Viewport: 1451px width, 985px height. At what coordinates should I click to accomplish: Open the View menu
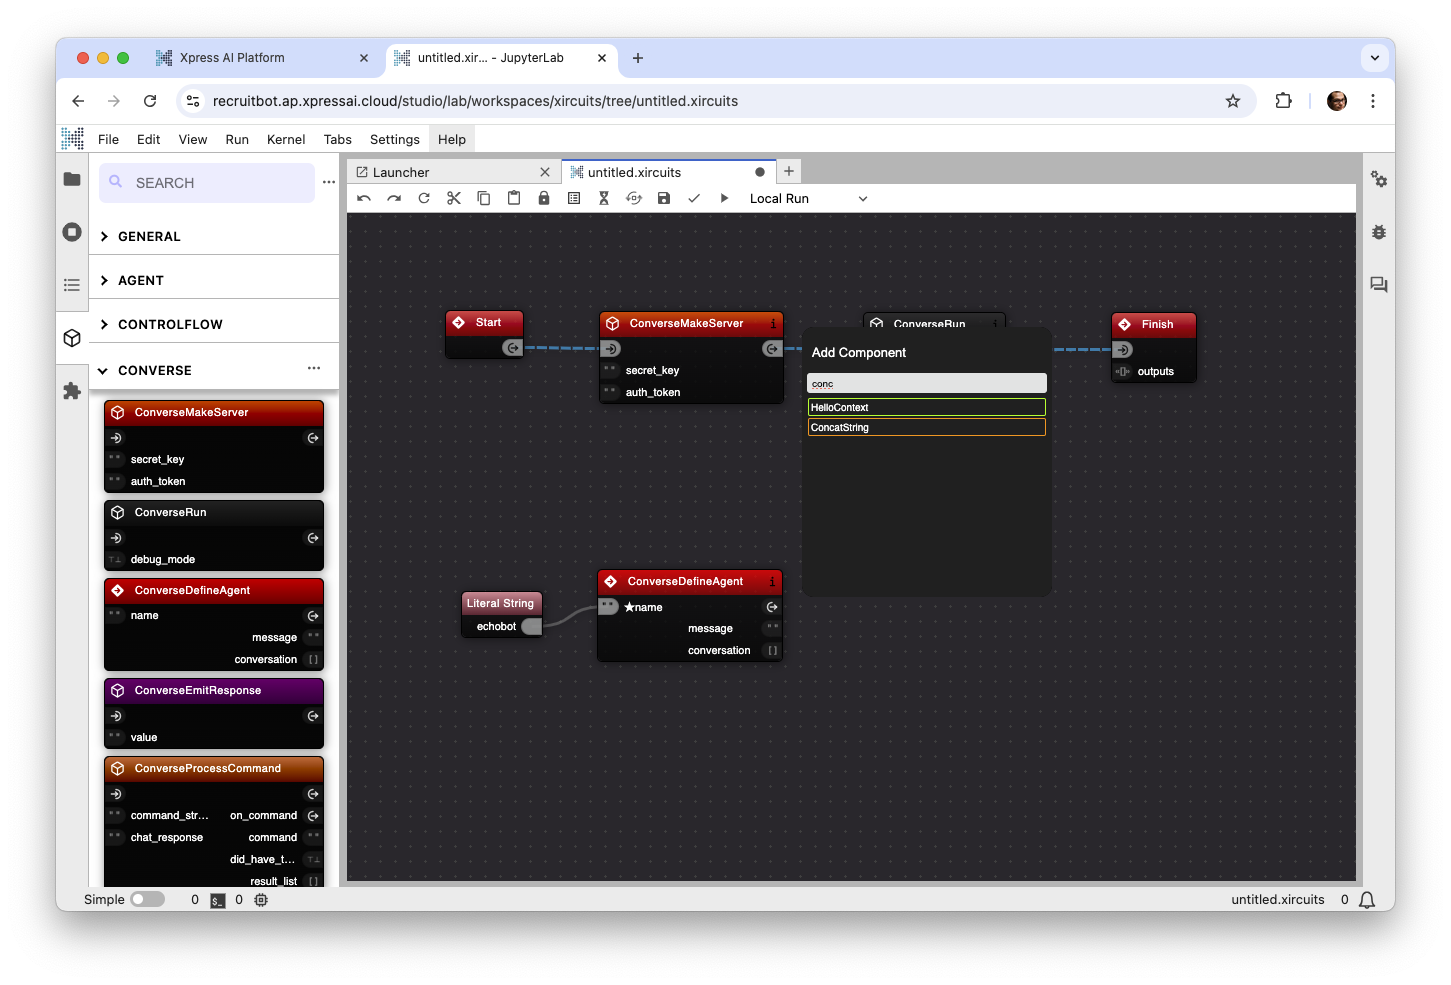pyautogui.click(x=193, y=139)
